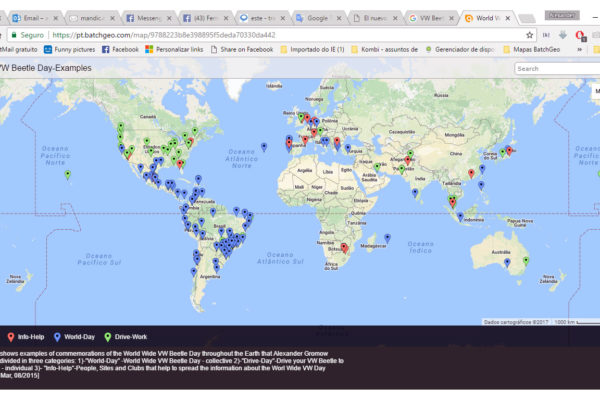Switch to the Google browser tab
The image size is (600, 400).
tap(315, 18)
